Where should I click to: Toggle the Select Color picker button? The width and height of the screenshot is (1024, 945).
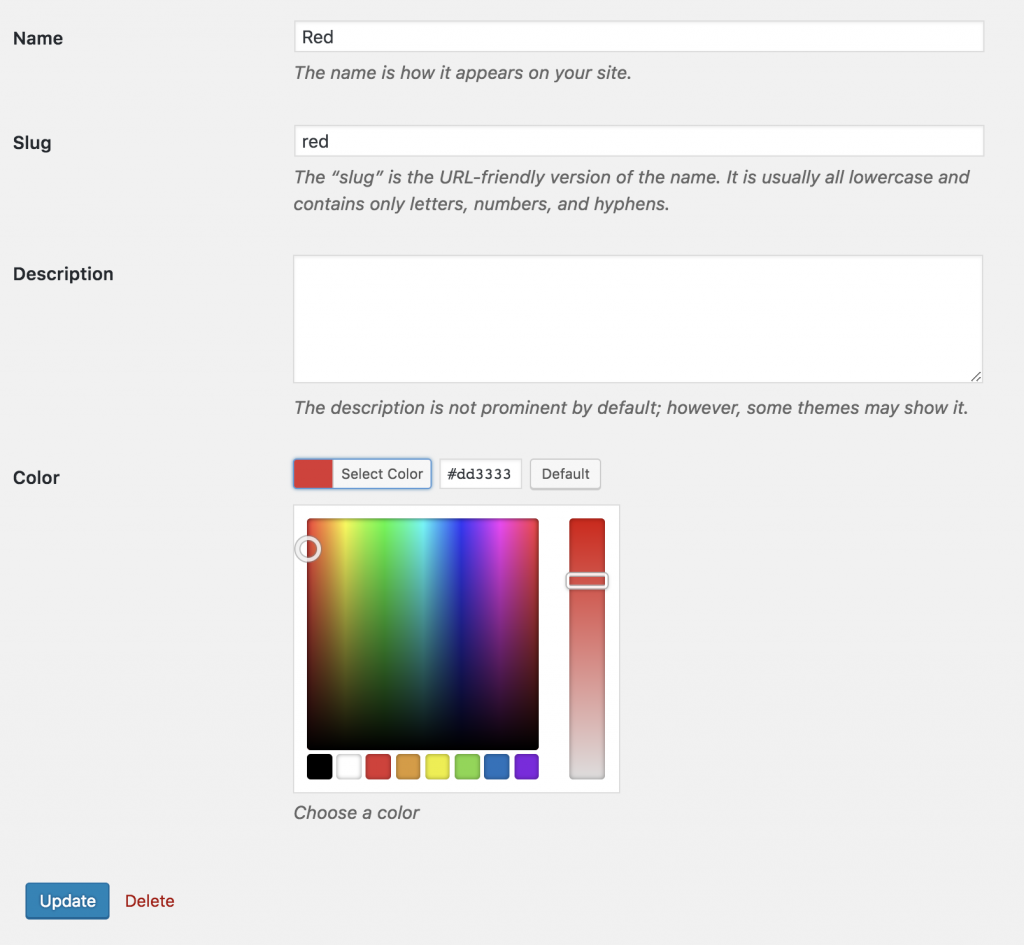pos(381,474)
